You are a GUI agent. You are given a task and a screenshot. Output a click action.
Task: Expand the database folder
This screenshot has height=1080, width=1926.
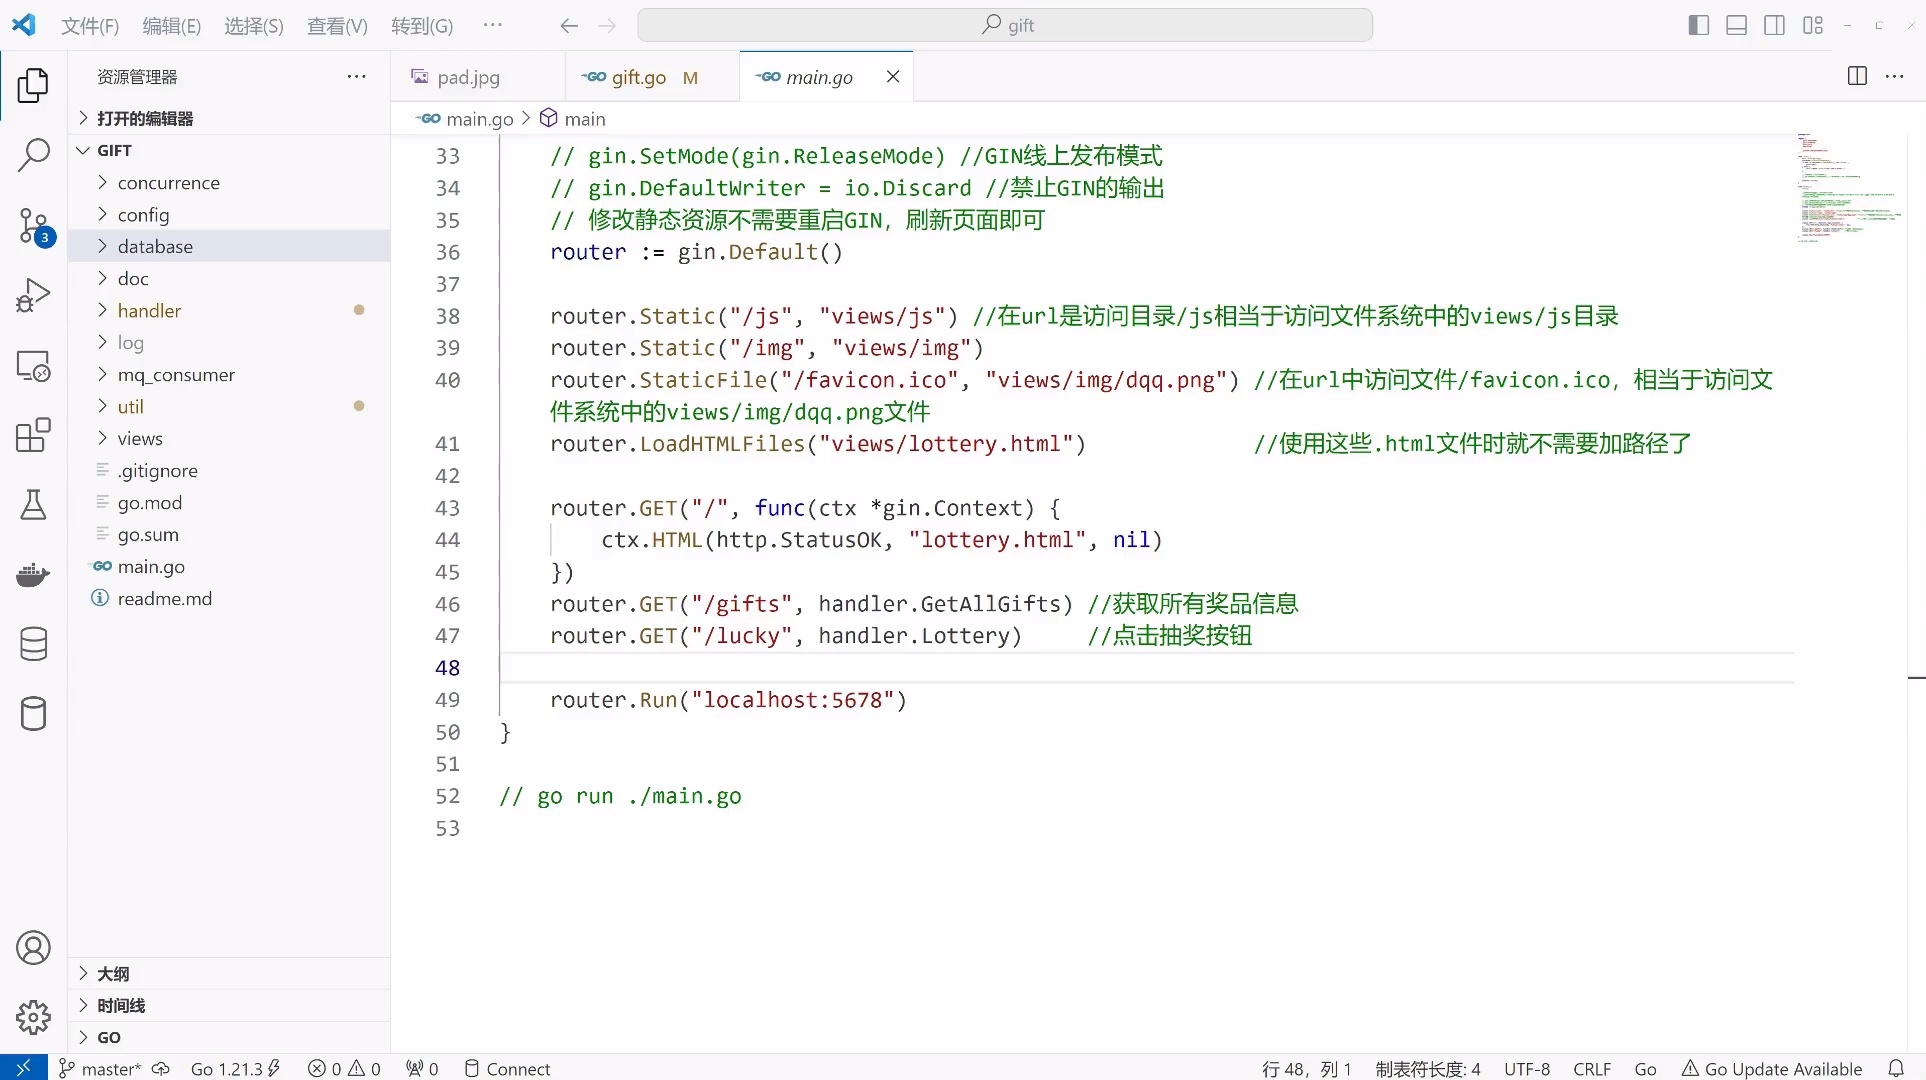coord(229,246)
